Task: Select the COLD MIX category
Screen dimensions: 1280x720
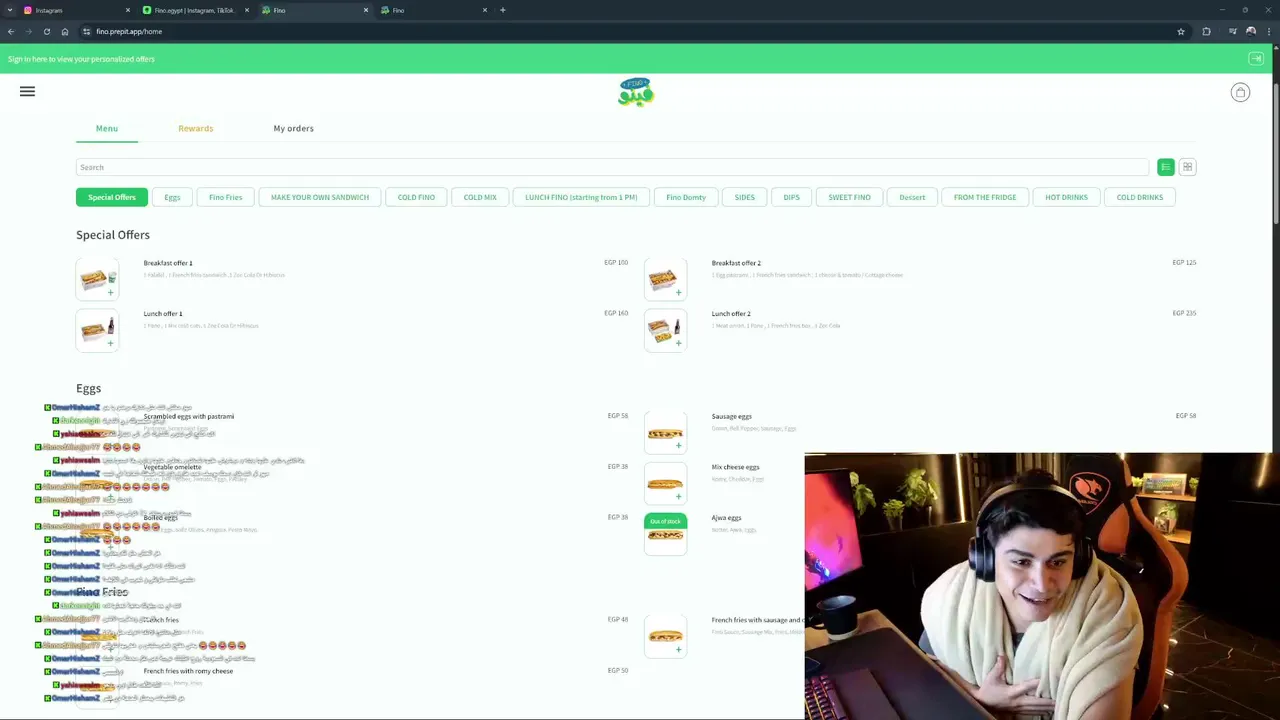Action: point(480,197)
